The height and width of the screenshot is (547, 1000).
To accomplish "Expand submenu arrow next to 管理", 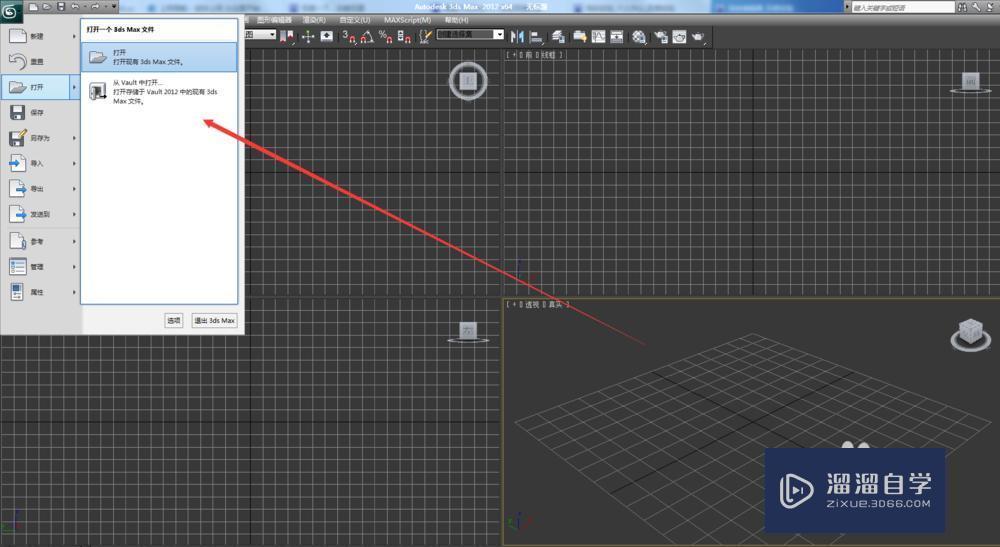I will point(74,266).
